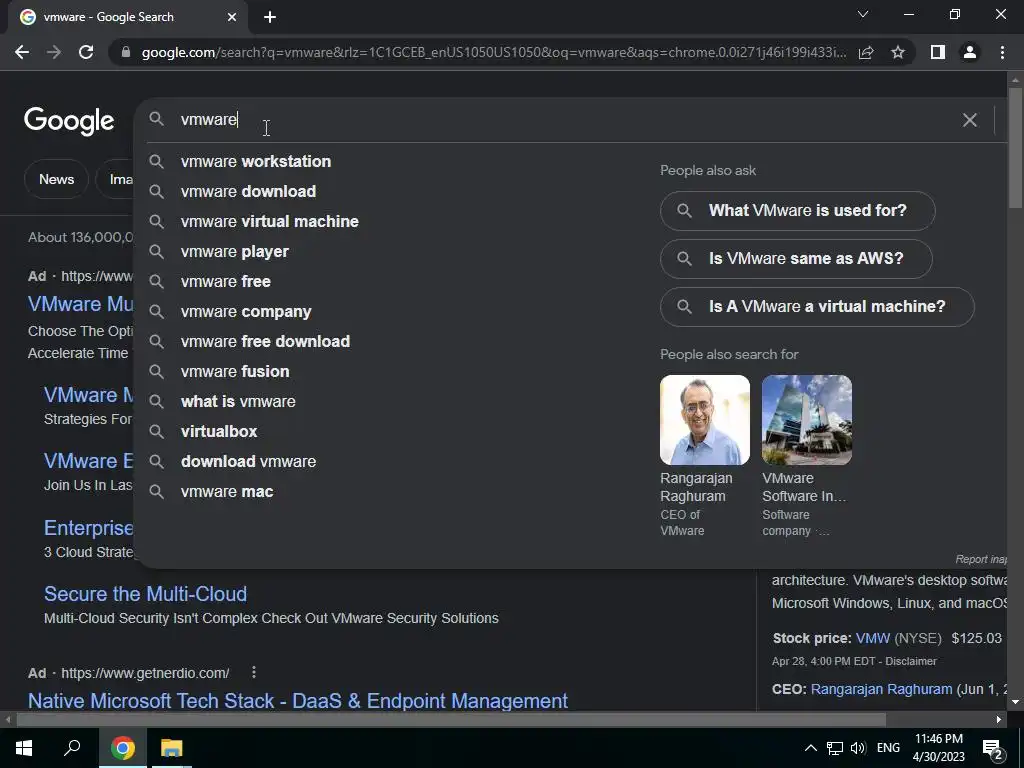Open Rangarajan Raghuram CEO link

(881, 689)
